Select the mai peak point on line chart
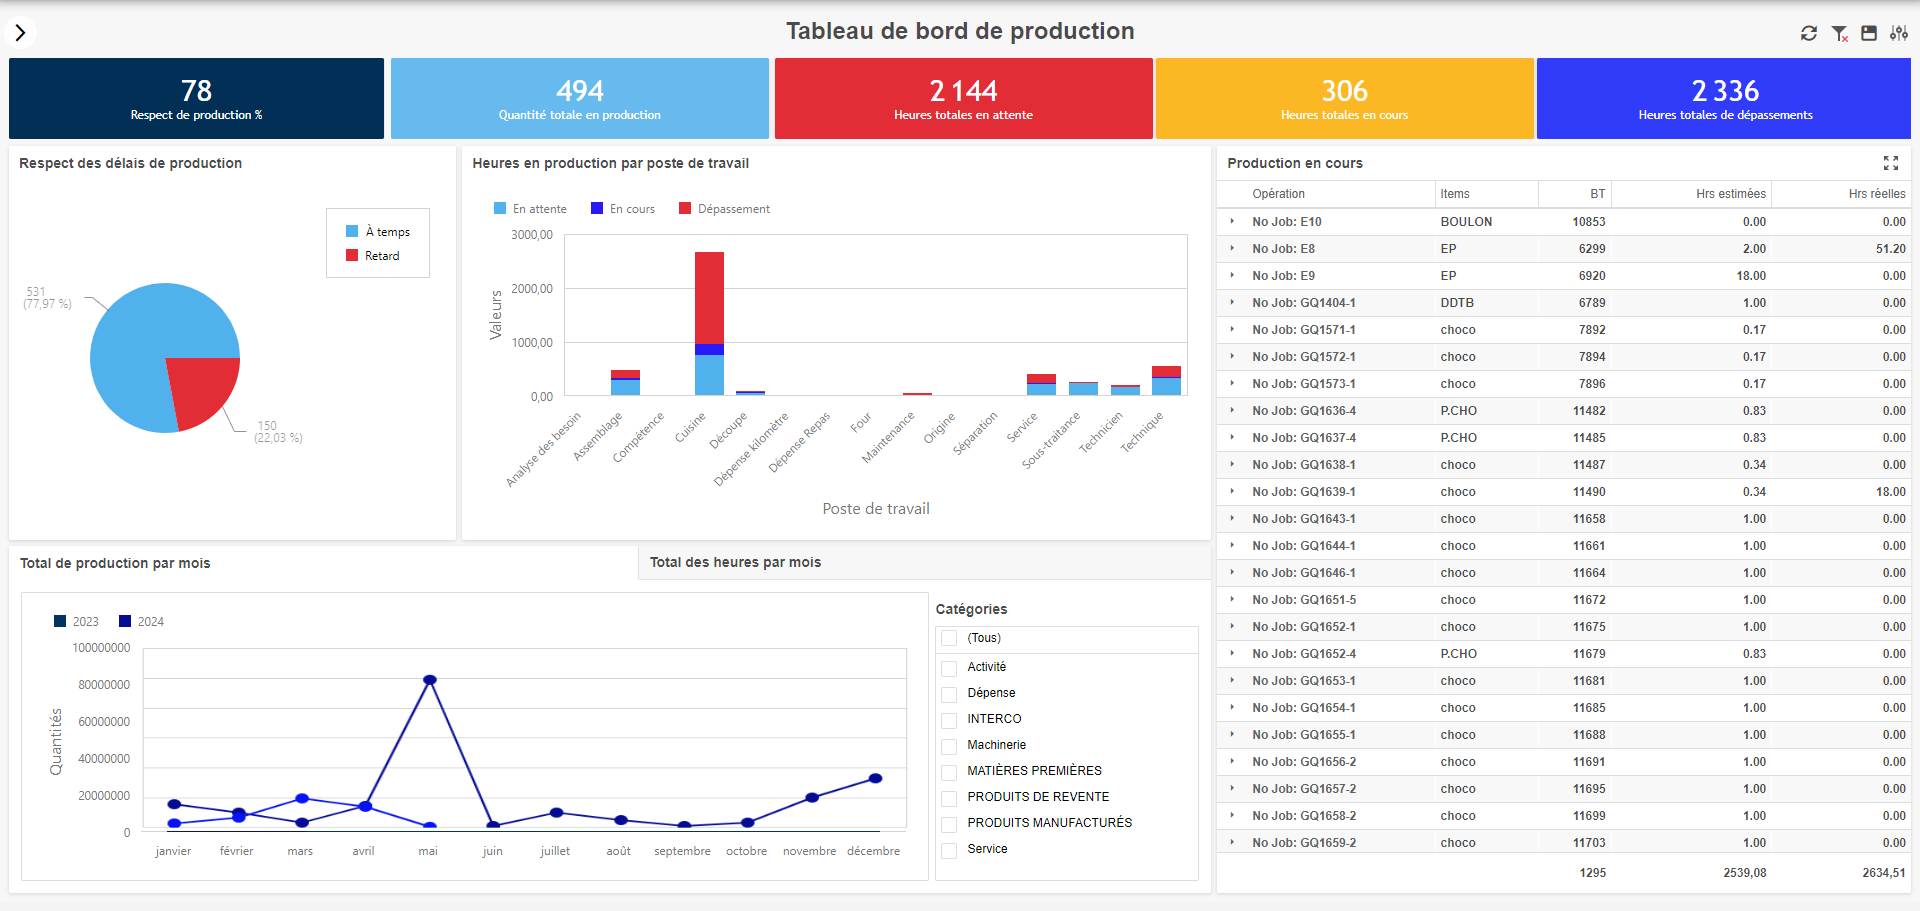This screenshot has height=911, width=1920. [x=430, y=680]
